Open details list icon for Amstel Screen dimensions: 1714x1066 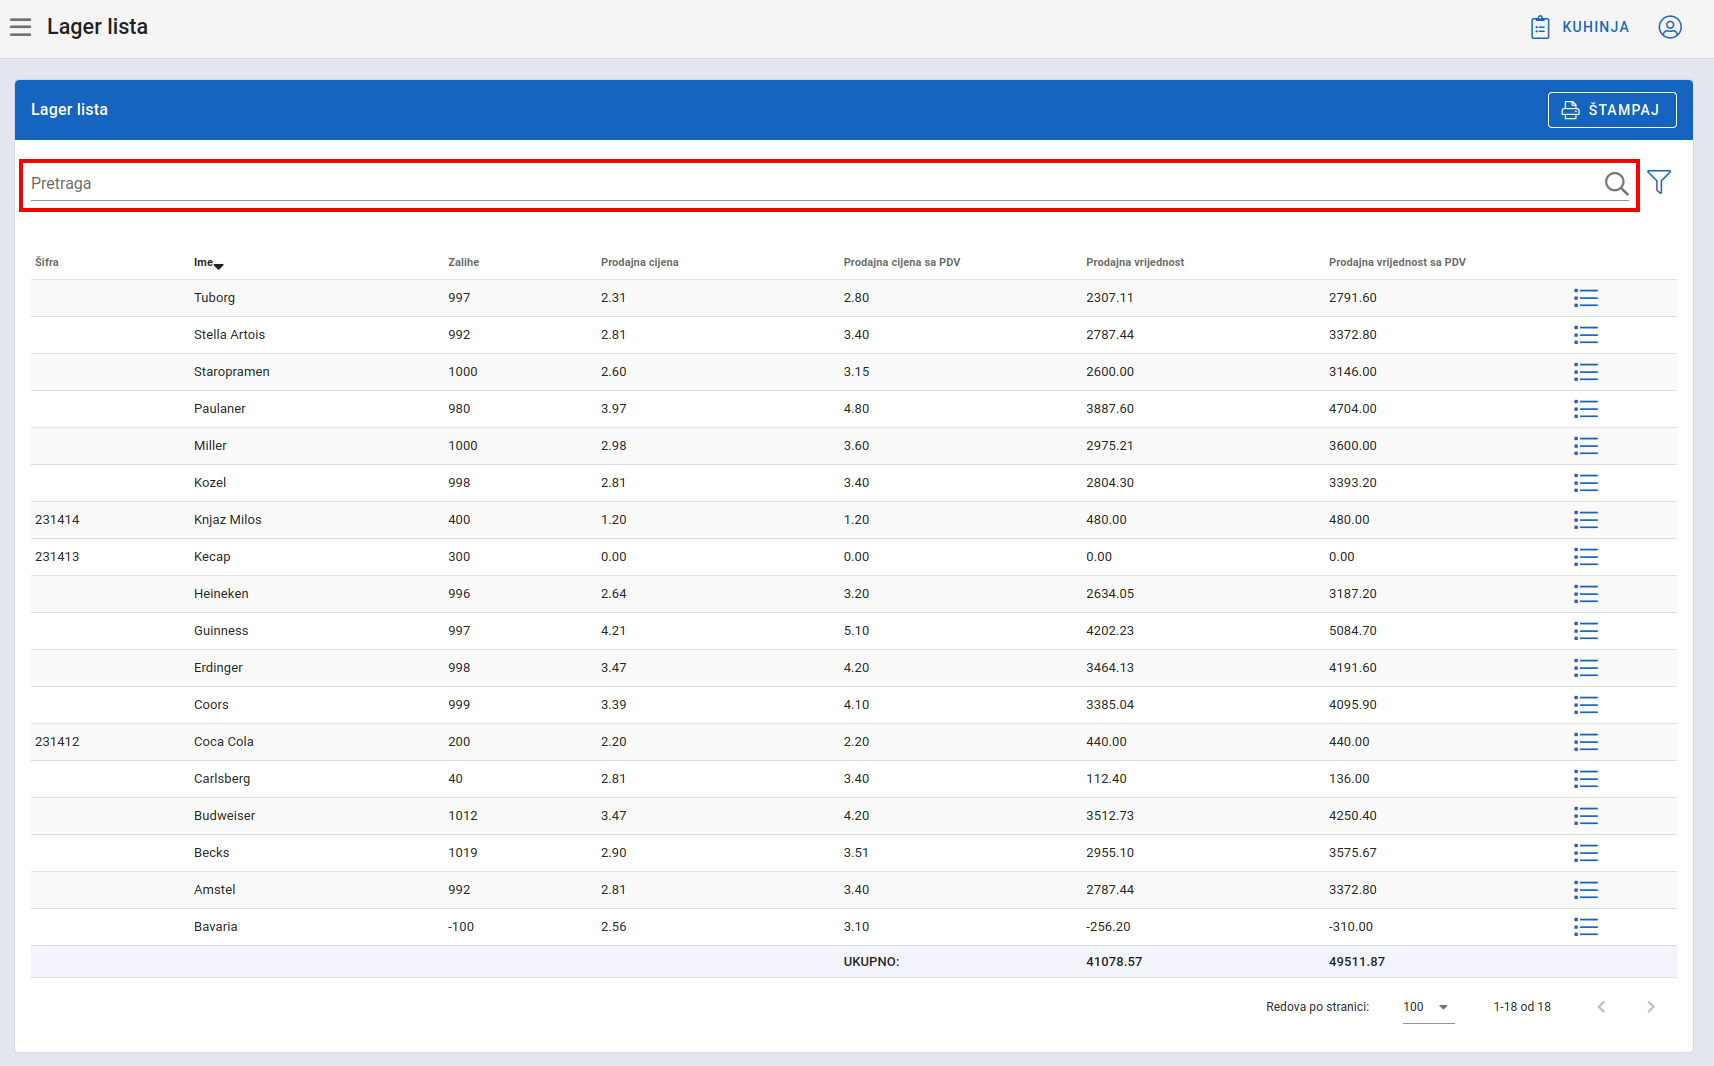pos(1586,890)
